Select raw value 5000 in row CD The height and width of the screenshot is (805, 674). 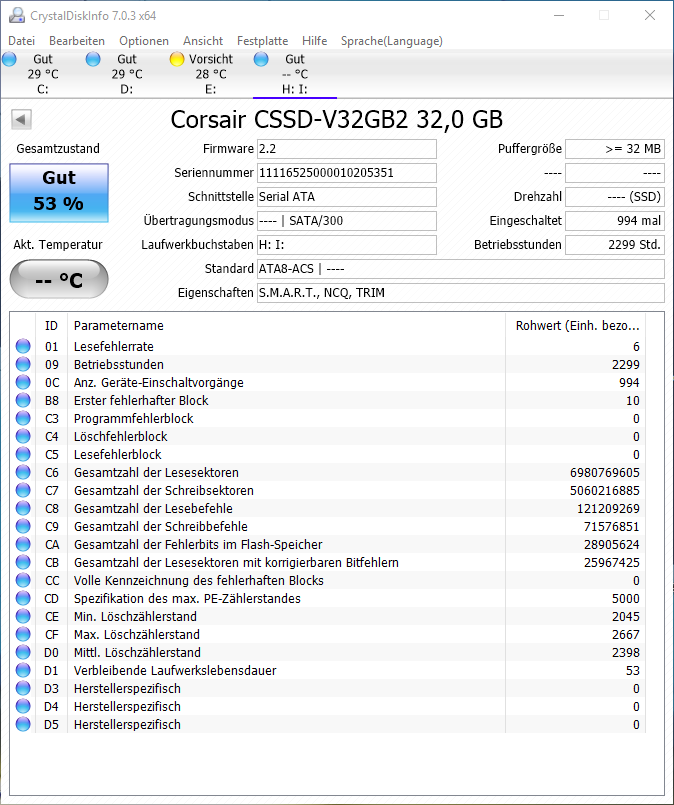[x=626, y=599]
